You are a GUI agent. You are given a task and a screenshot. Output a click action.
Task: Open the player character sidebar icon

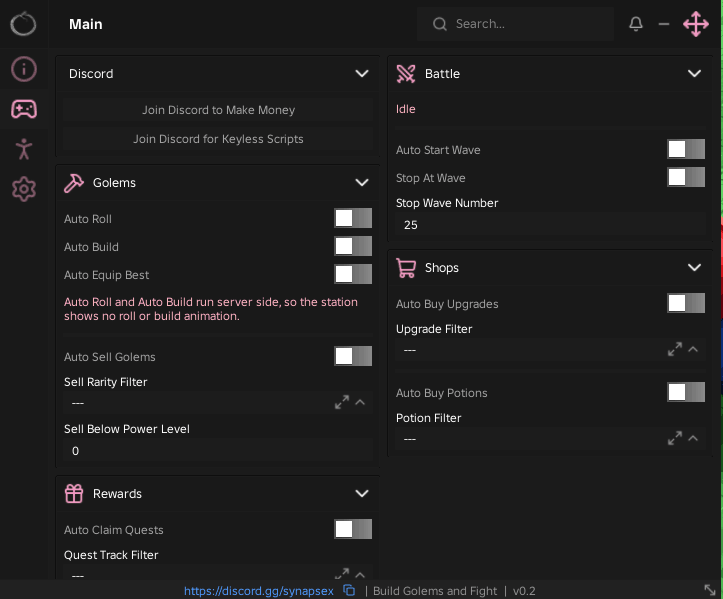pyautogui.click(x=24, y=149)
